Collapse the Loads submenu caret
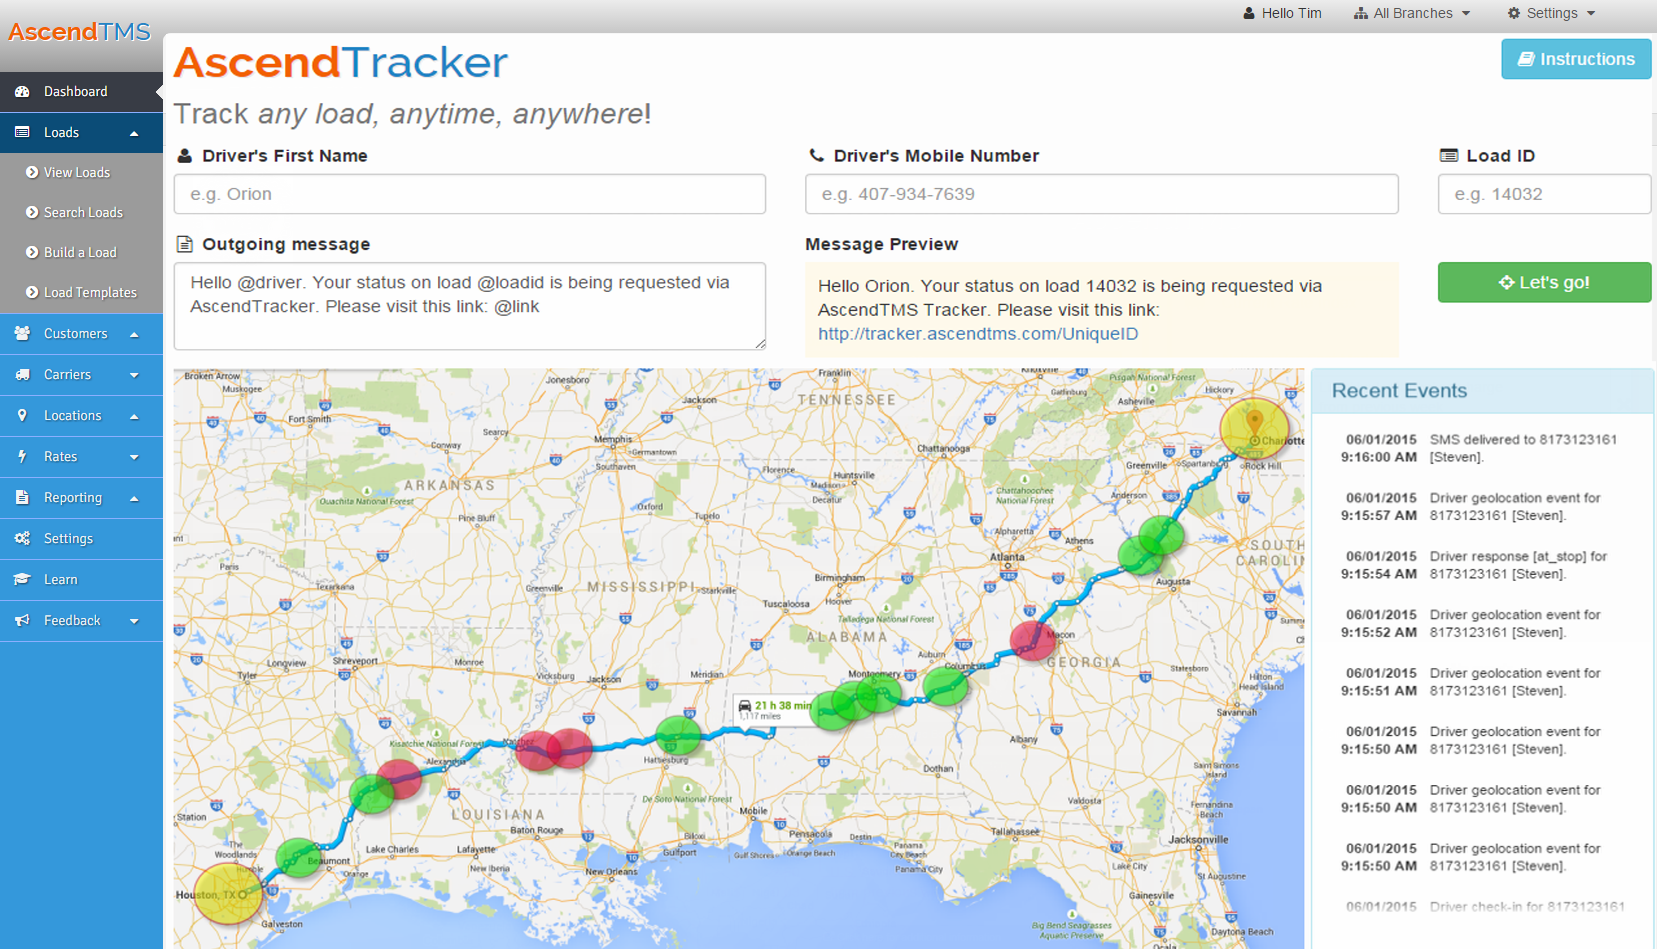Viewport: 1657px width, 949px height. pos(134,133)
